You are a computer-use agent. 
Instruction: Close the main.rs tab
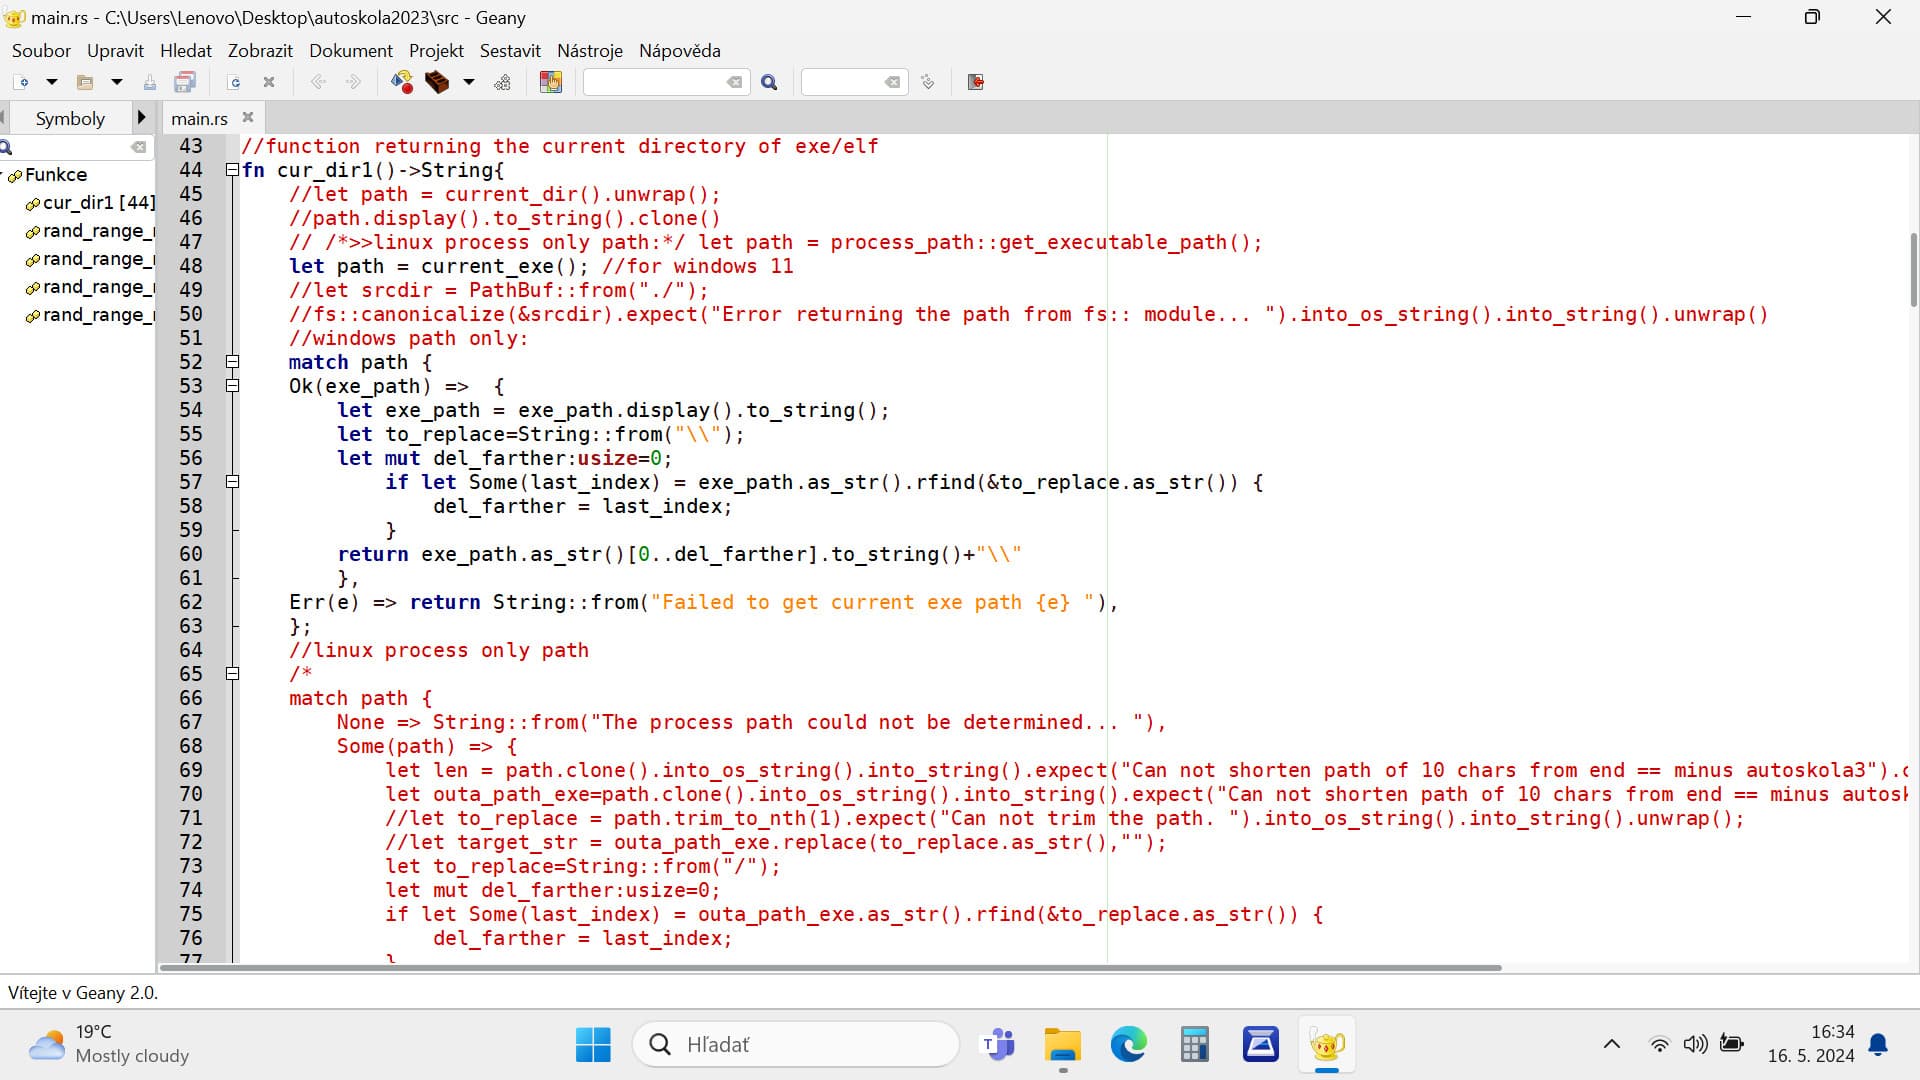click(x=248, y=117)
